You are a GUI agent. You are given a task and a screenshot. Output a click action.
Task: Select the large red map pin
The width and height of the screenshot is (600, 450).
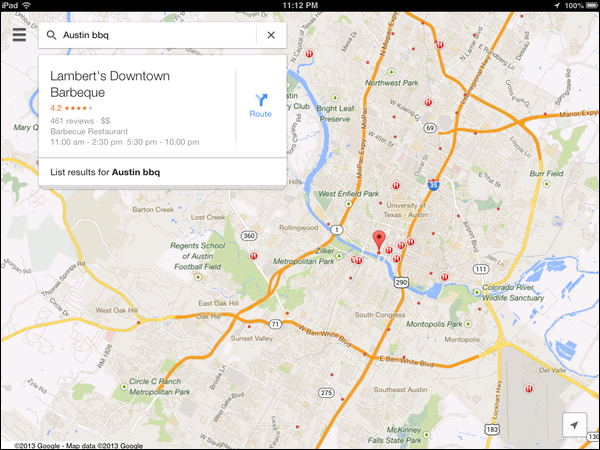pyautogui.click(x=379, y=242)
